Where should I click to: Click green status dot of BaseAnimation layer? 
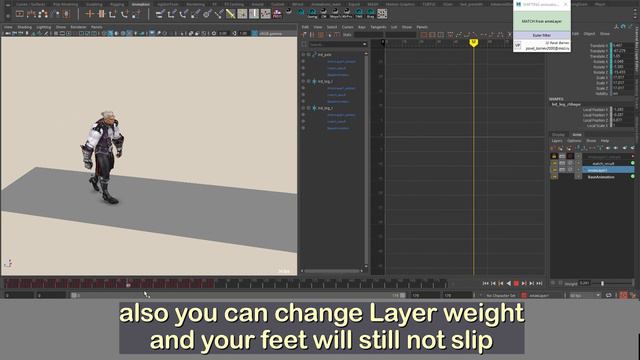[x=633, y=177]
